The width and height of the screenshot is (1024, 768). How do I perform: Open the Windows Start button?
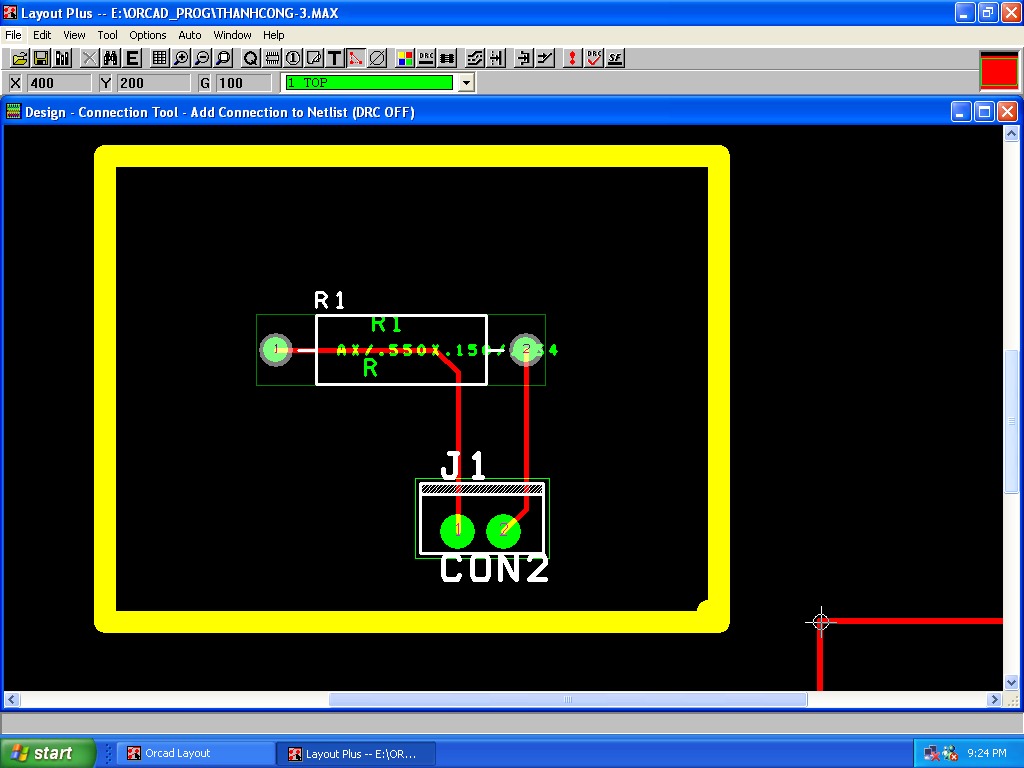point(48,753)
